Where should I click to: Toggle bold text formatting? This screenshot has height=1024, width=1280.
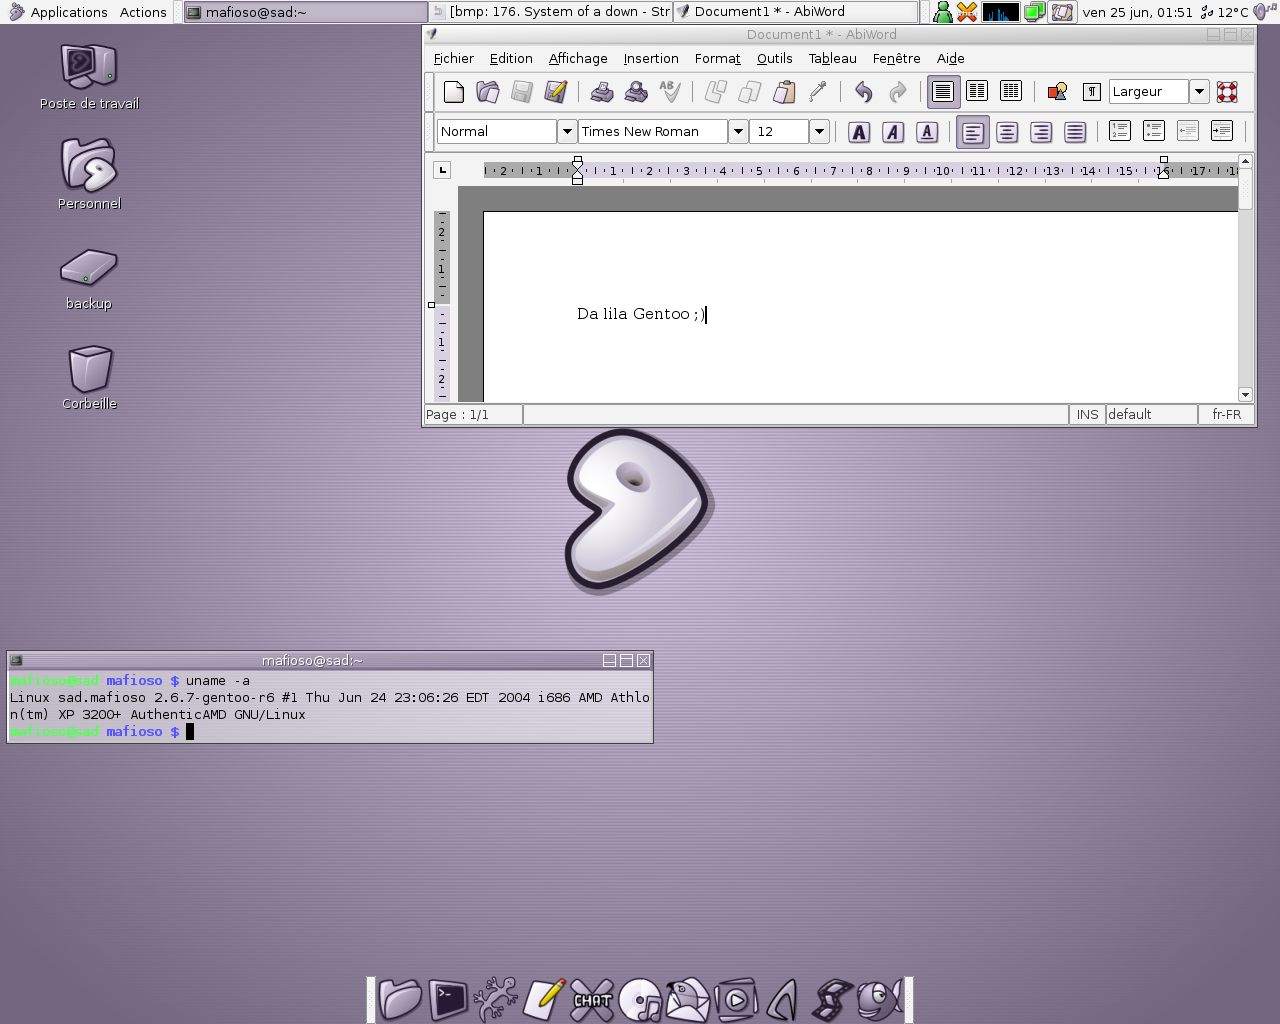tap(859, 132)
